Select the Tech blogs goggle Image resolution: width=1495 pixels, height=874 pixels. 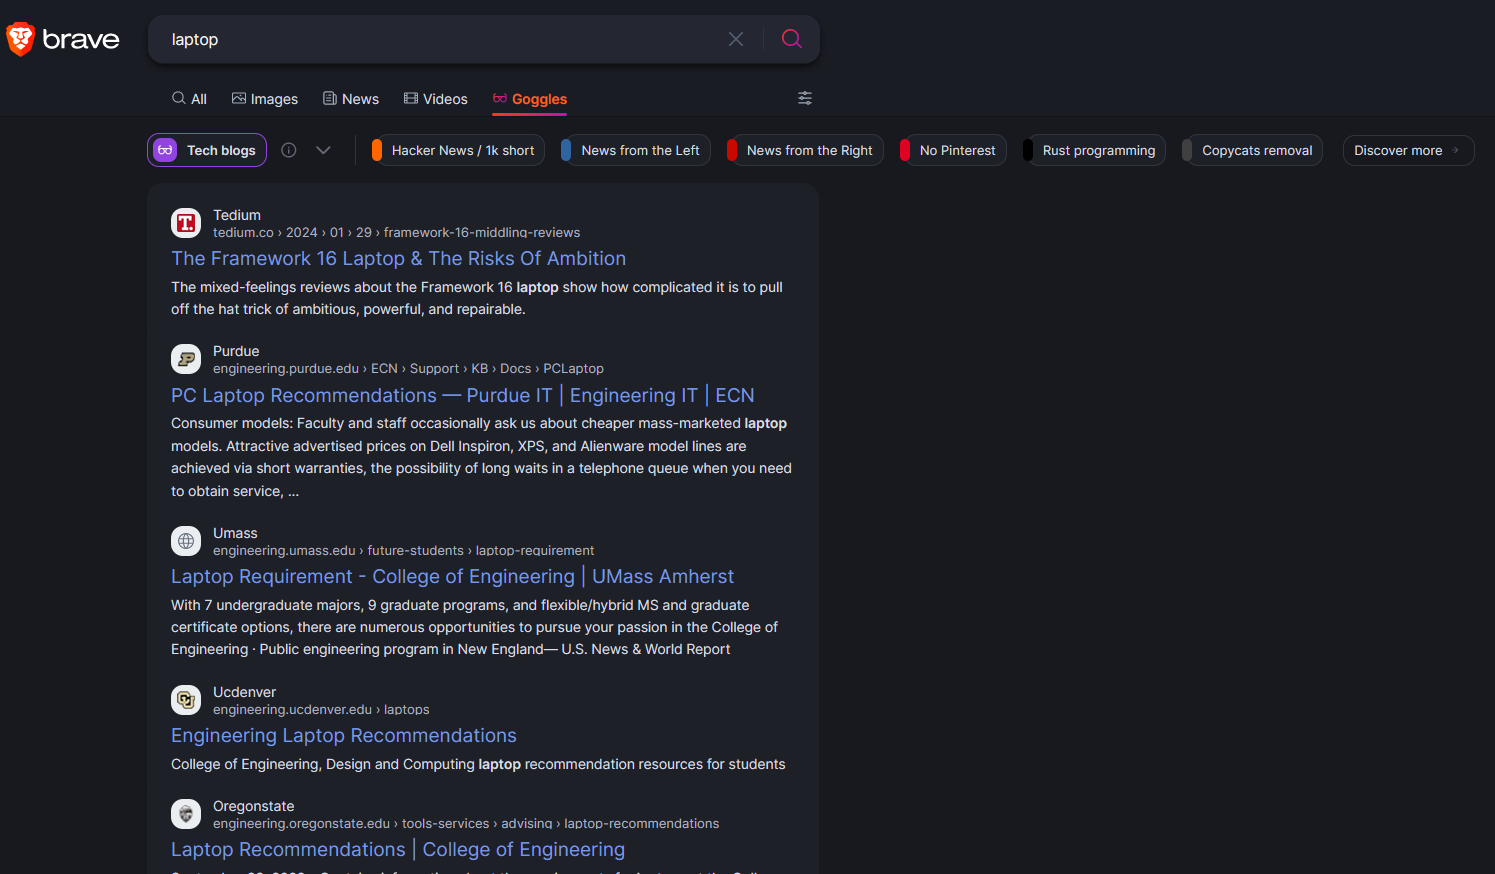(x=208, y=150)
